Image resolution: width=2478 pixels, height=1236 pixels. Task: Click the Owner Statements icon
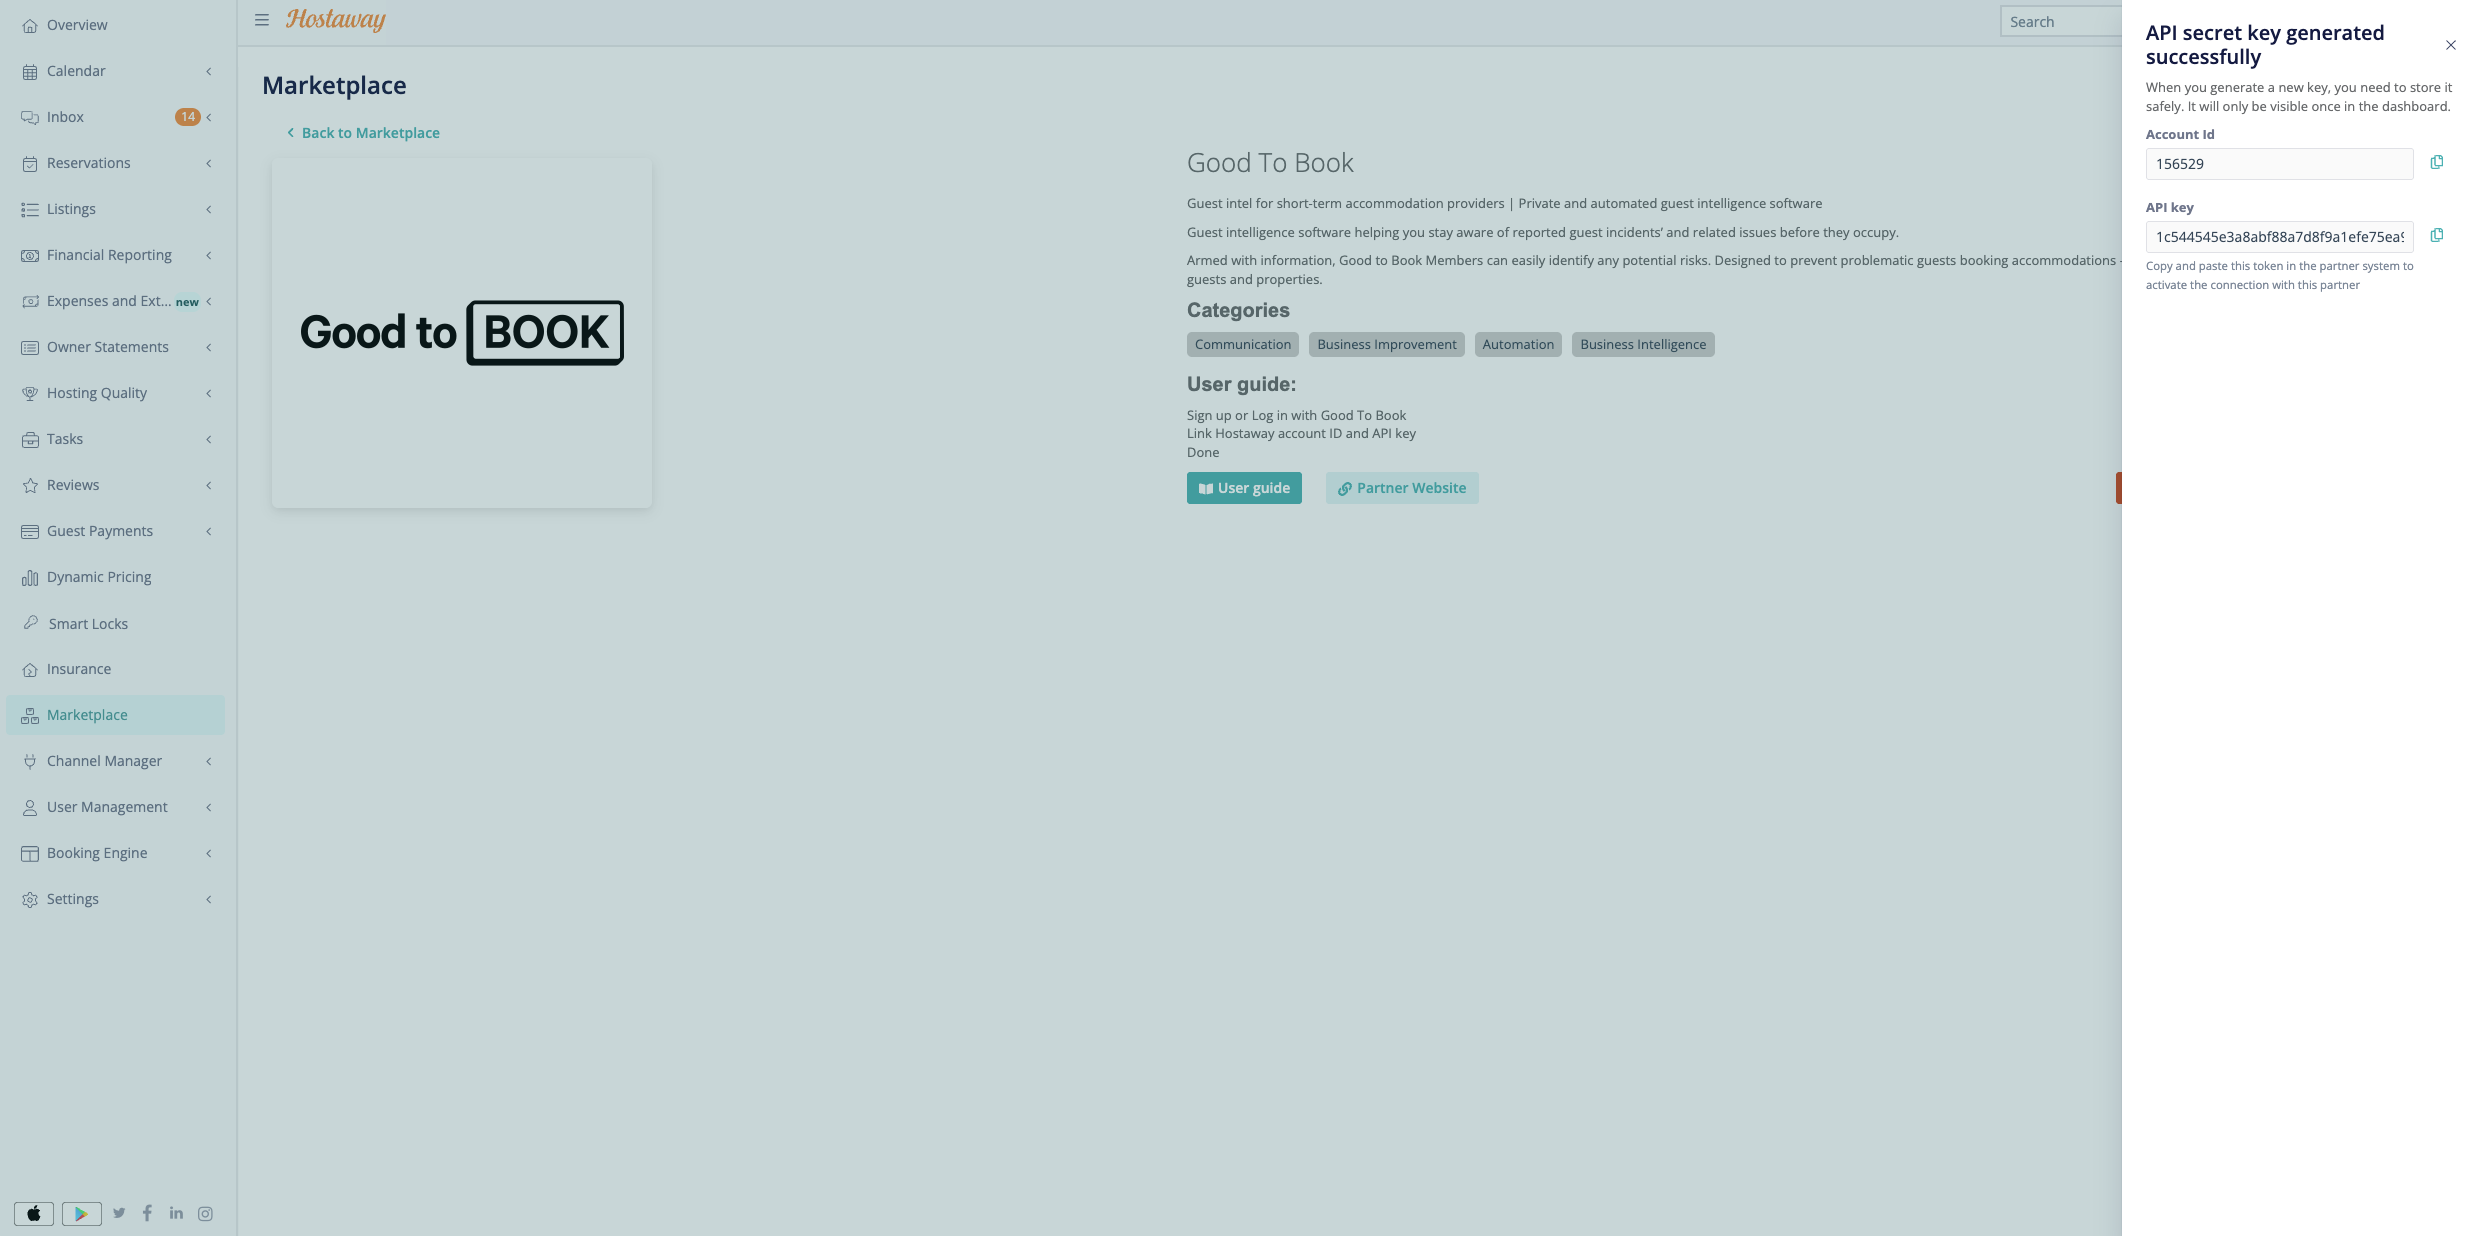coord(30,347)
